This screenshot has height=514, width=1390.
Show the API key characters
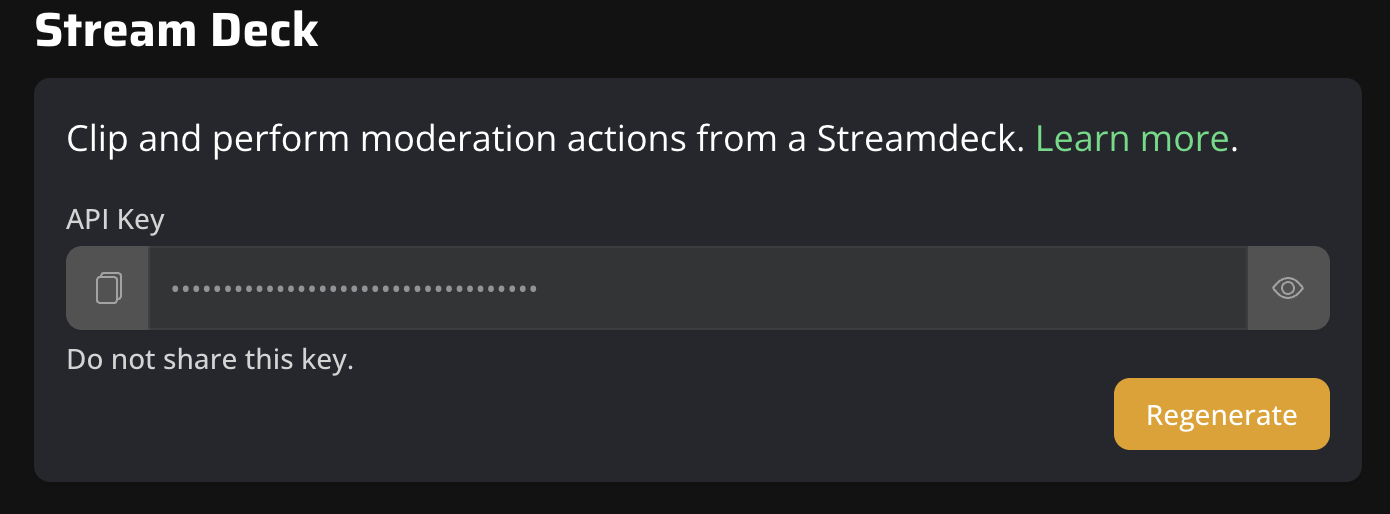(1288, 288)
